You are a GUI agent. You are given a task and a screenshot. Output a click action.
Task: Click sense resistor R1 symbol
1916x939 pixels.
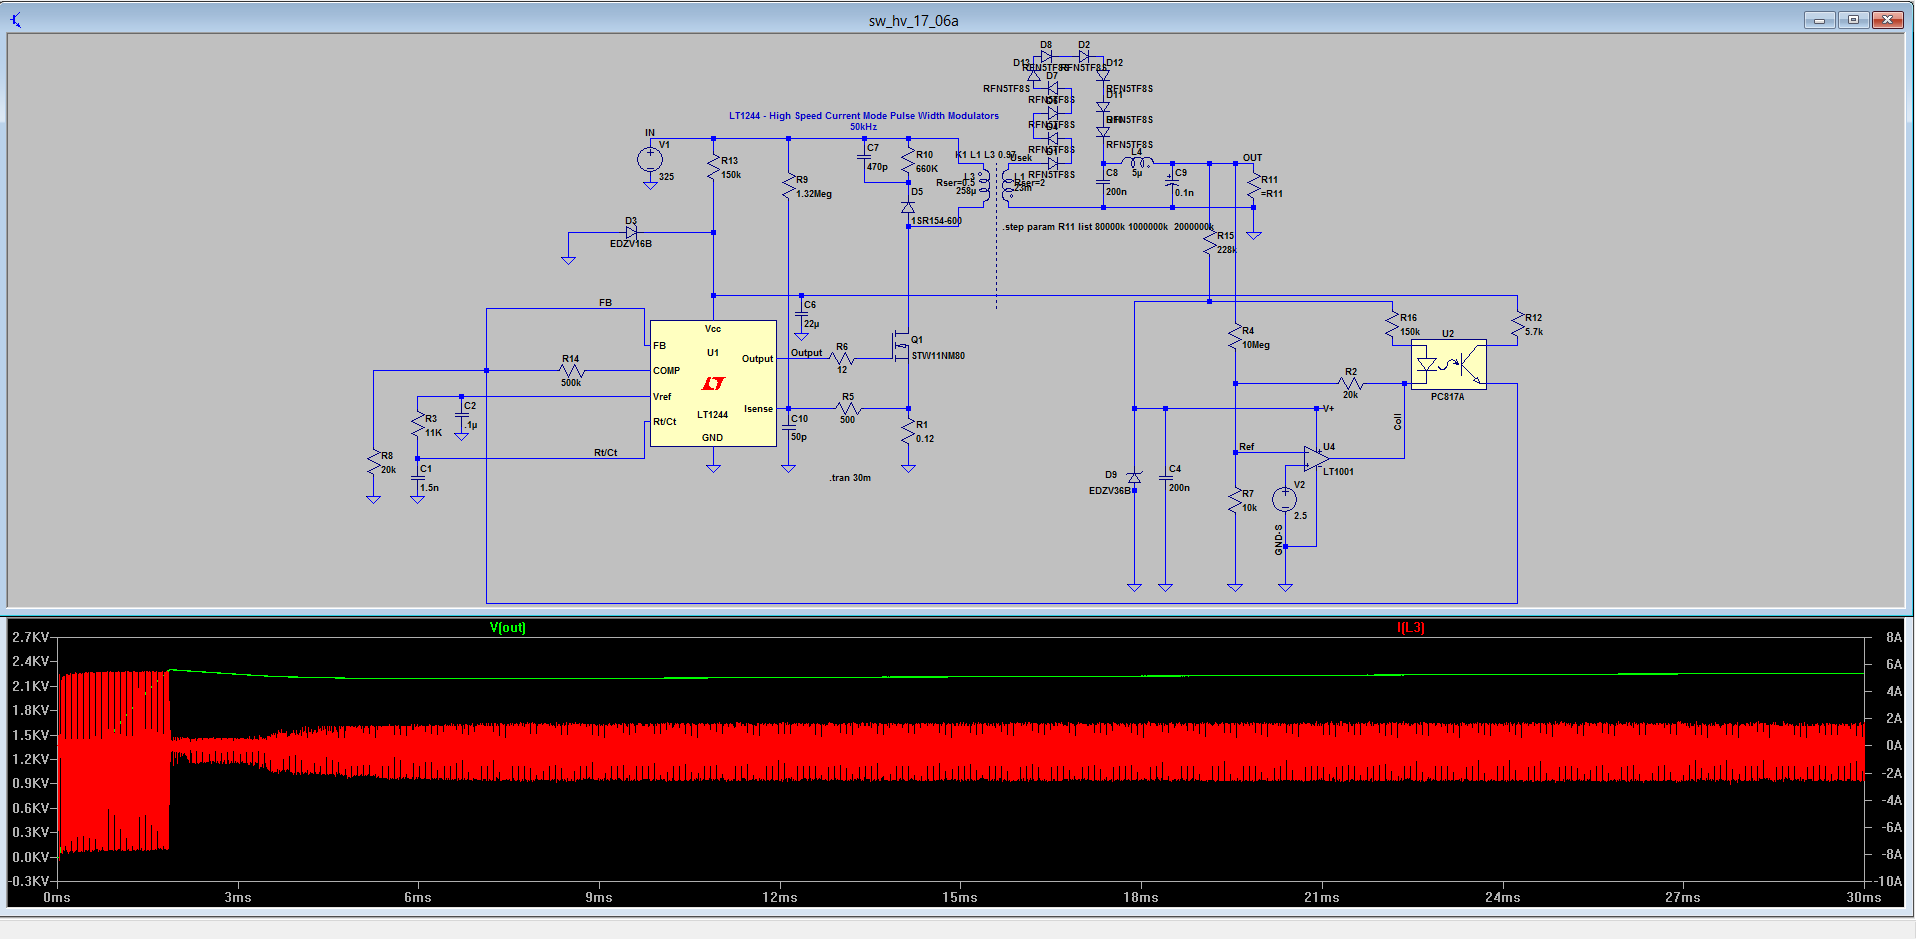pyautogui.click(x=908, y=431)
